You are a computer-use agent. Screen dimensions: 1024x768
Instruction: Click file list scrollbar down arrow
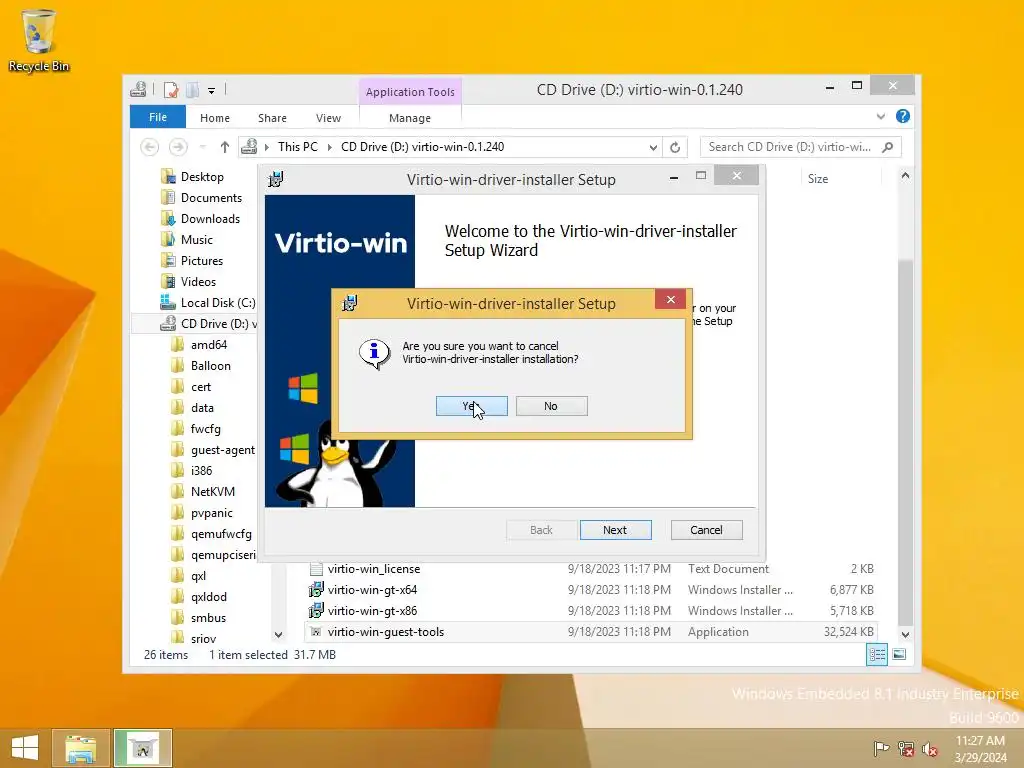905,634
